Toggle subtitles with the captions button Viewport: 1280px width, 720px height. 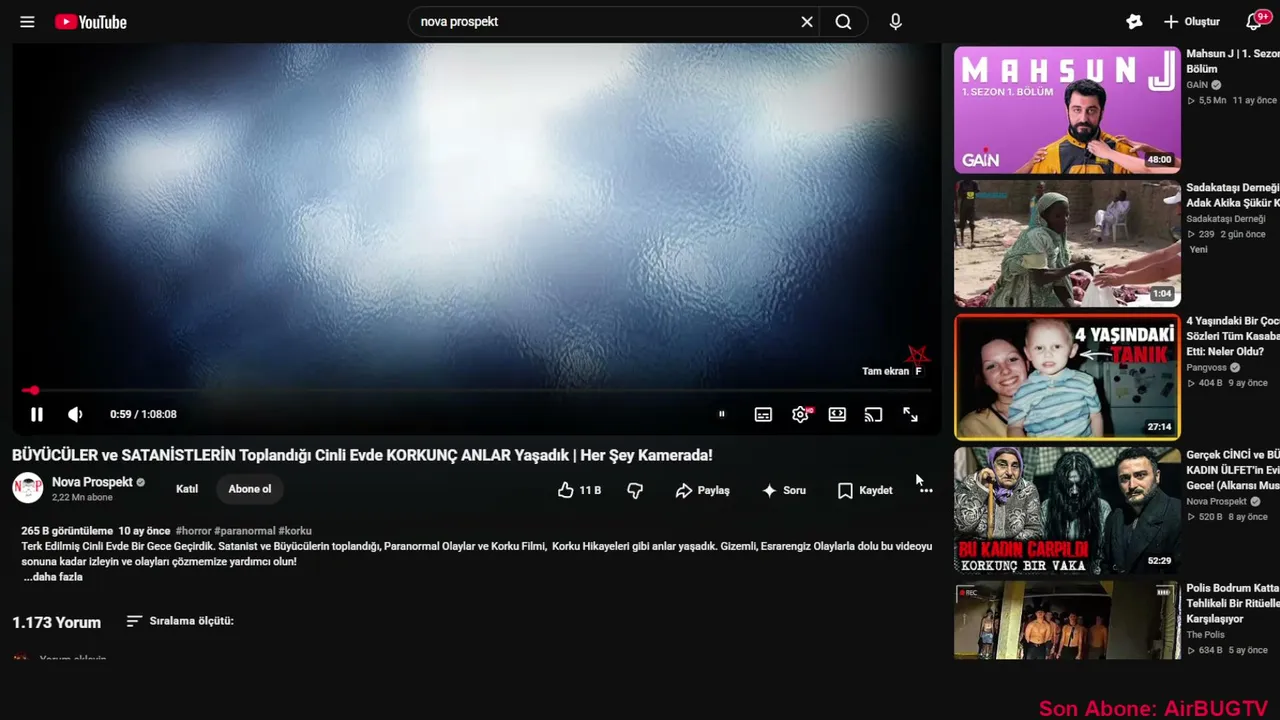point(763,414)
